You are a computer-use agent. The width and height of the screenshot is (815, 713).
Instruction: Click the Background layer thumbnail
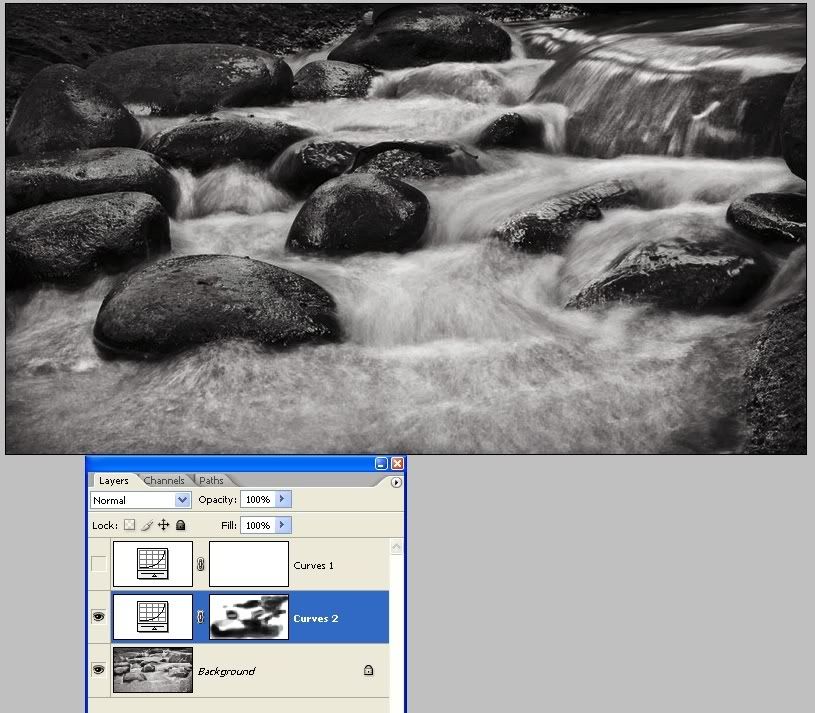[x=153, y=670]
